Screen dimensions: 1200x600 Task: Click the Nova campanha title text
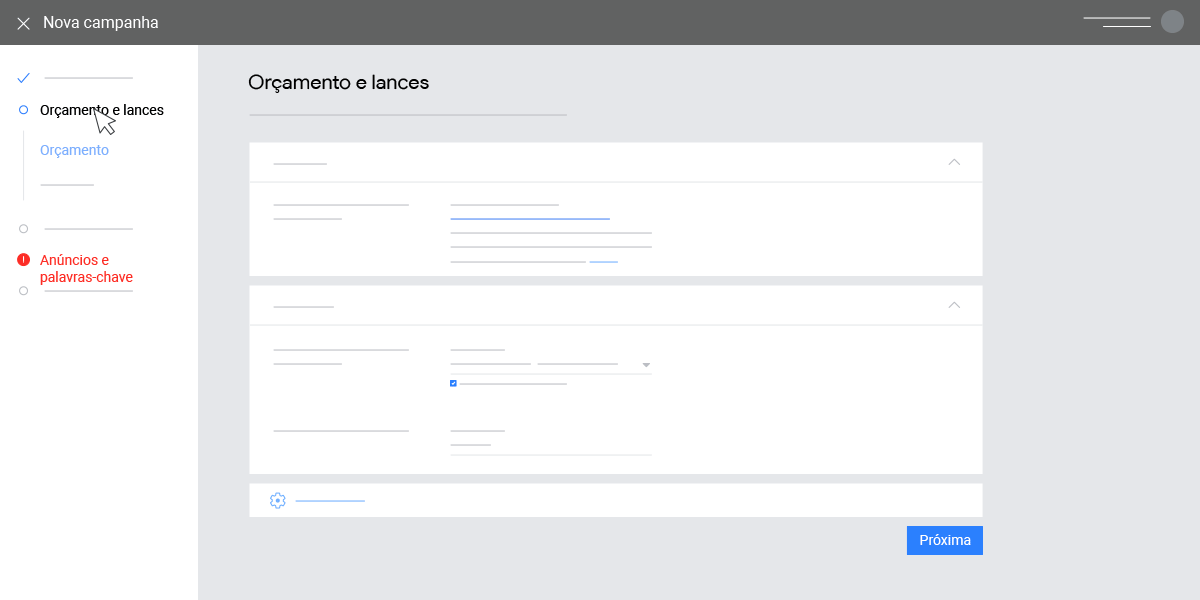[101, 22]
